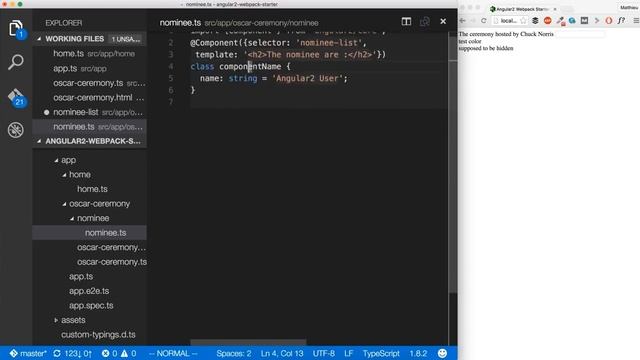Open app.ts src/app in Working Files

(x=89, y=69)
